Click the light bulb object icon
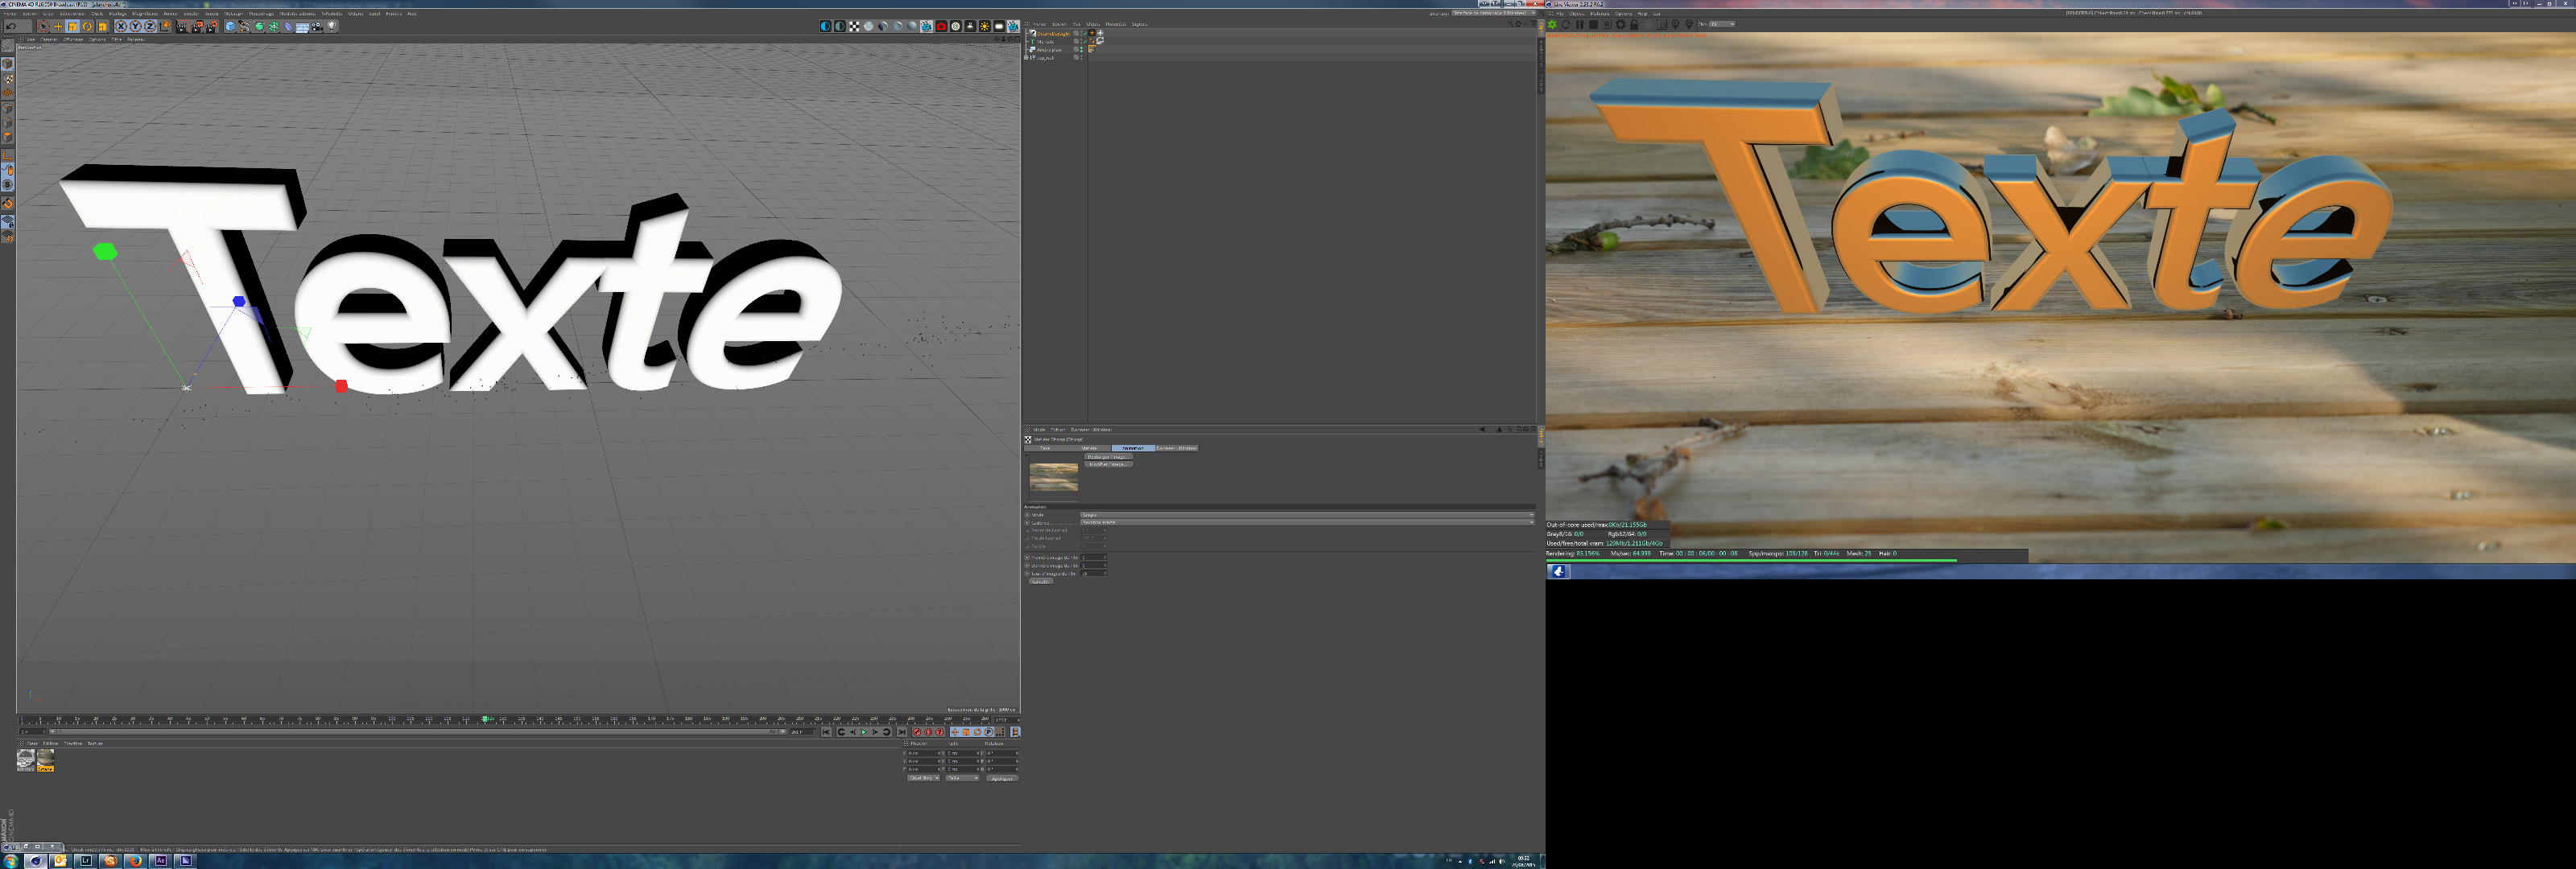 click(331, 27)
